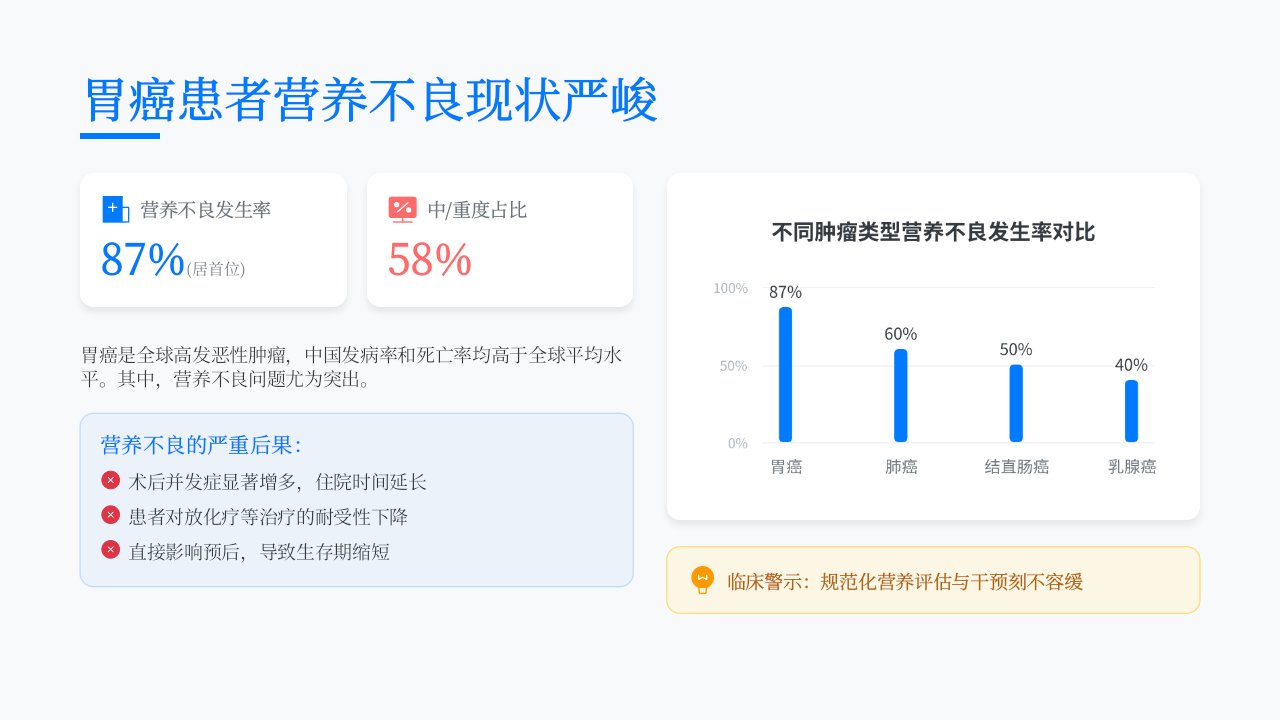Click chart title 不同肿瘤类型营养不良发生率对比
The height and width of the screenshot is (720, 1280).
[933, 232]
